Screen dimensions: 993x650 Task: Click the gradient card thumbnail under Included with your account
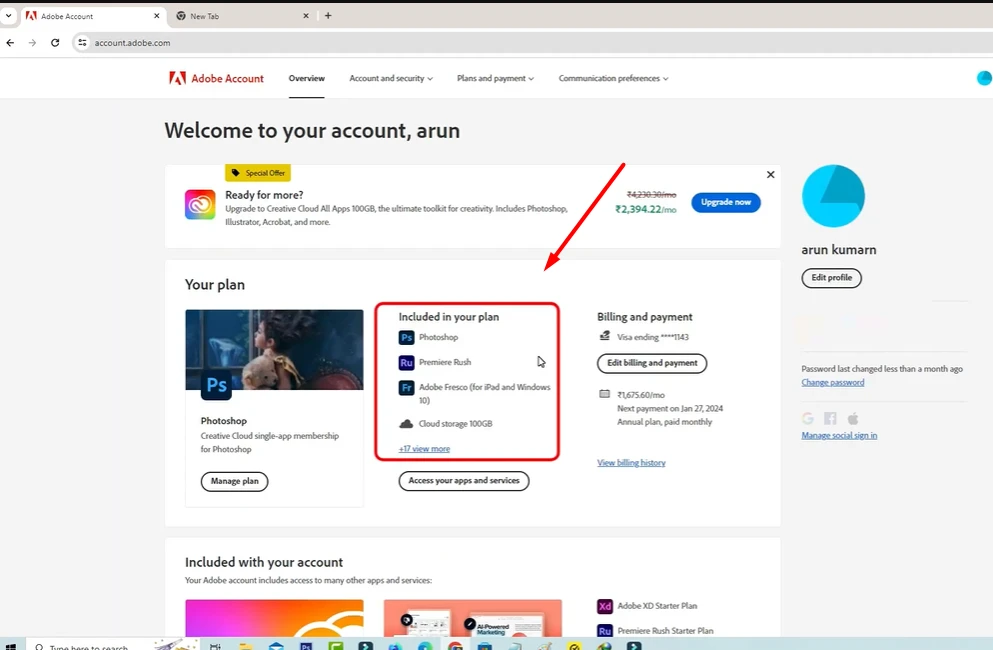coord(274,618)
